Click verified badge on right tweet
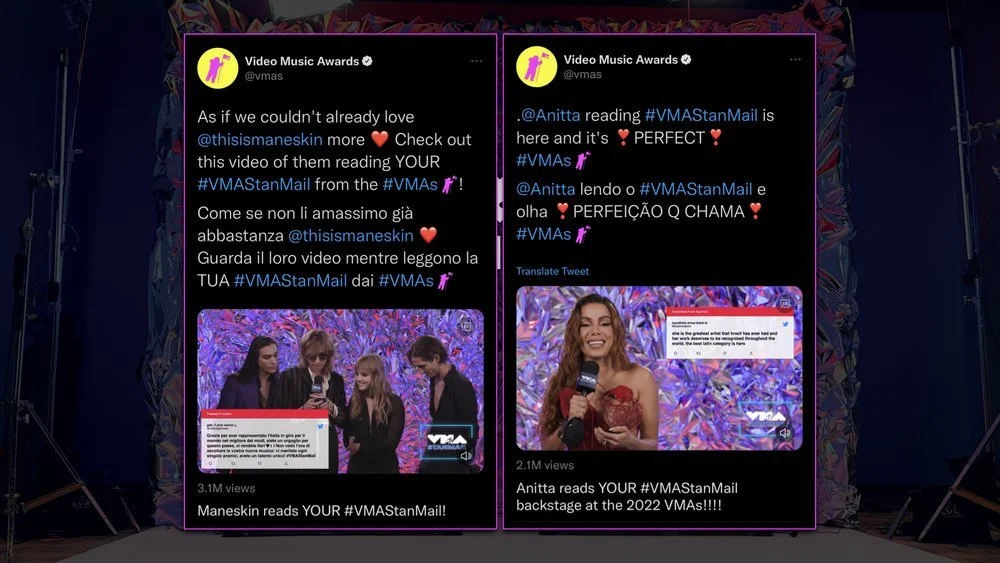The width and height of the screenshot is (1000, 563). tap(686, 59)
